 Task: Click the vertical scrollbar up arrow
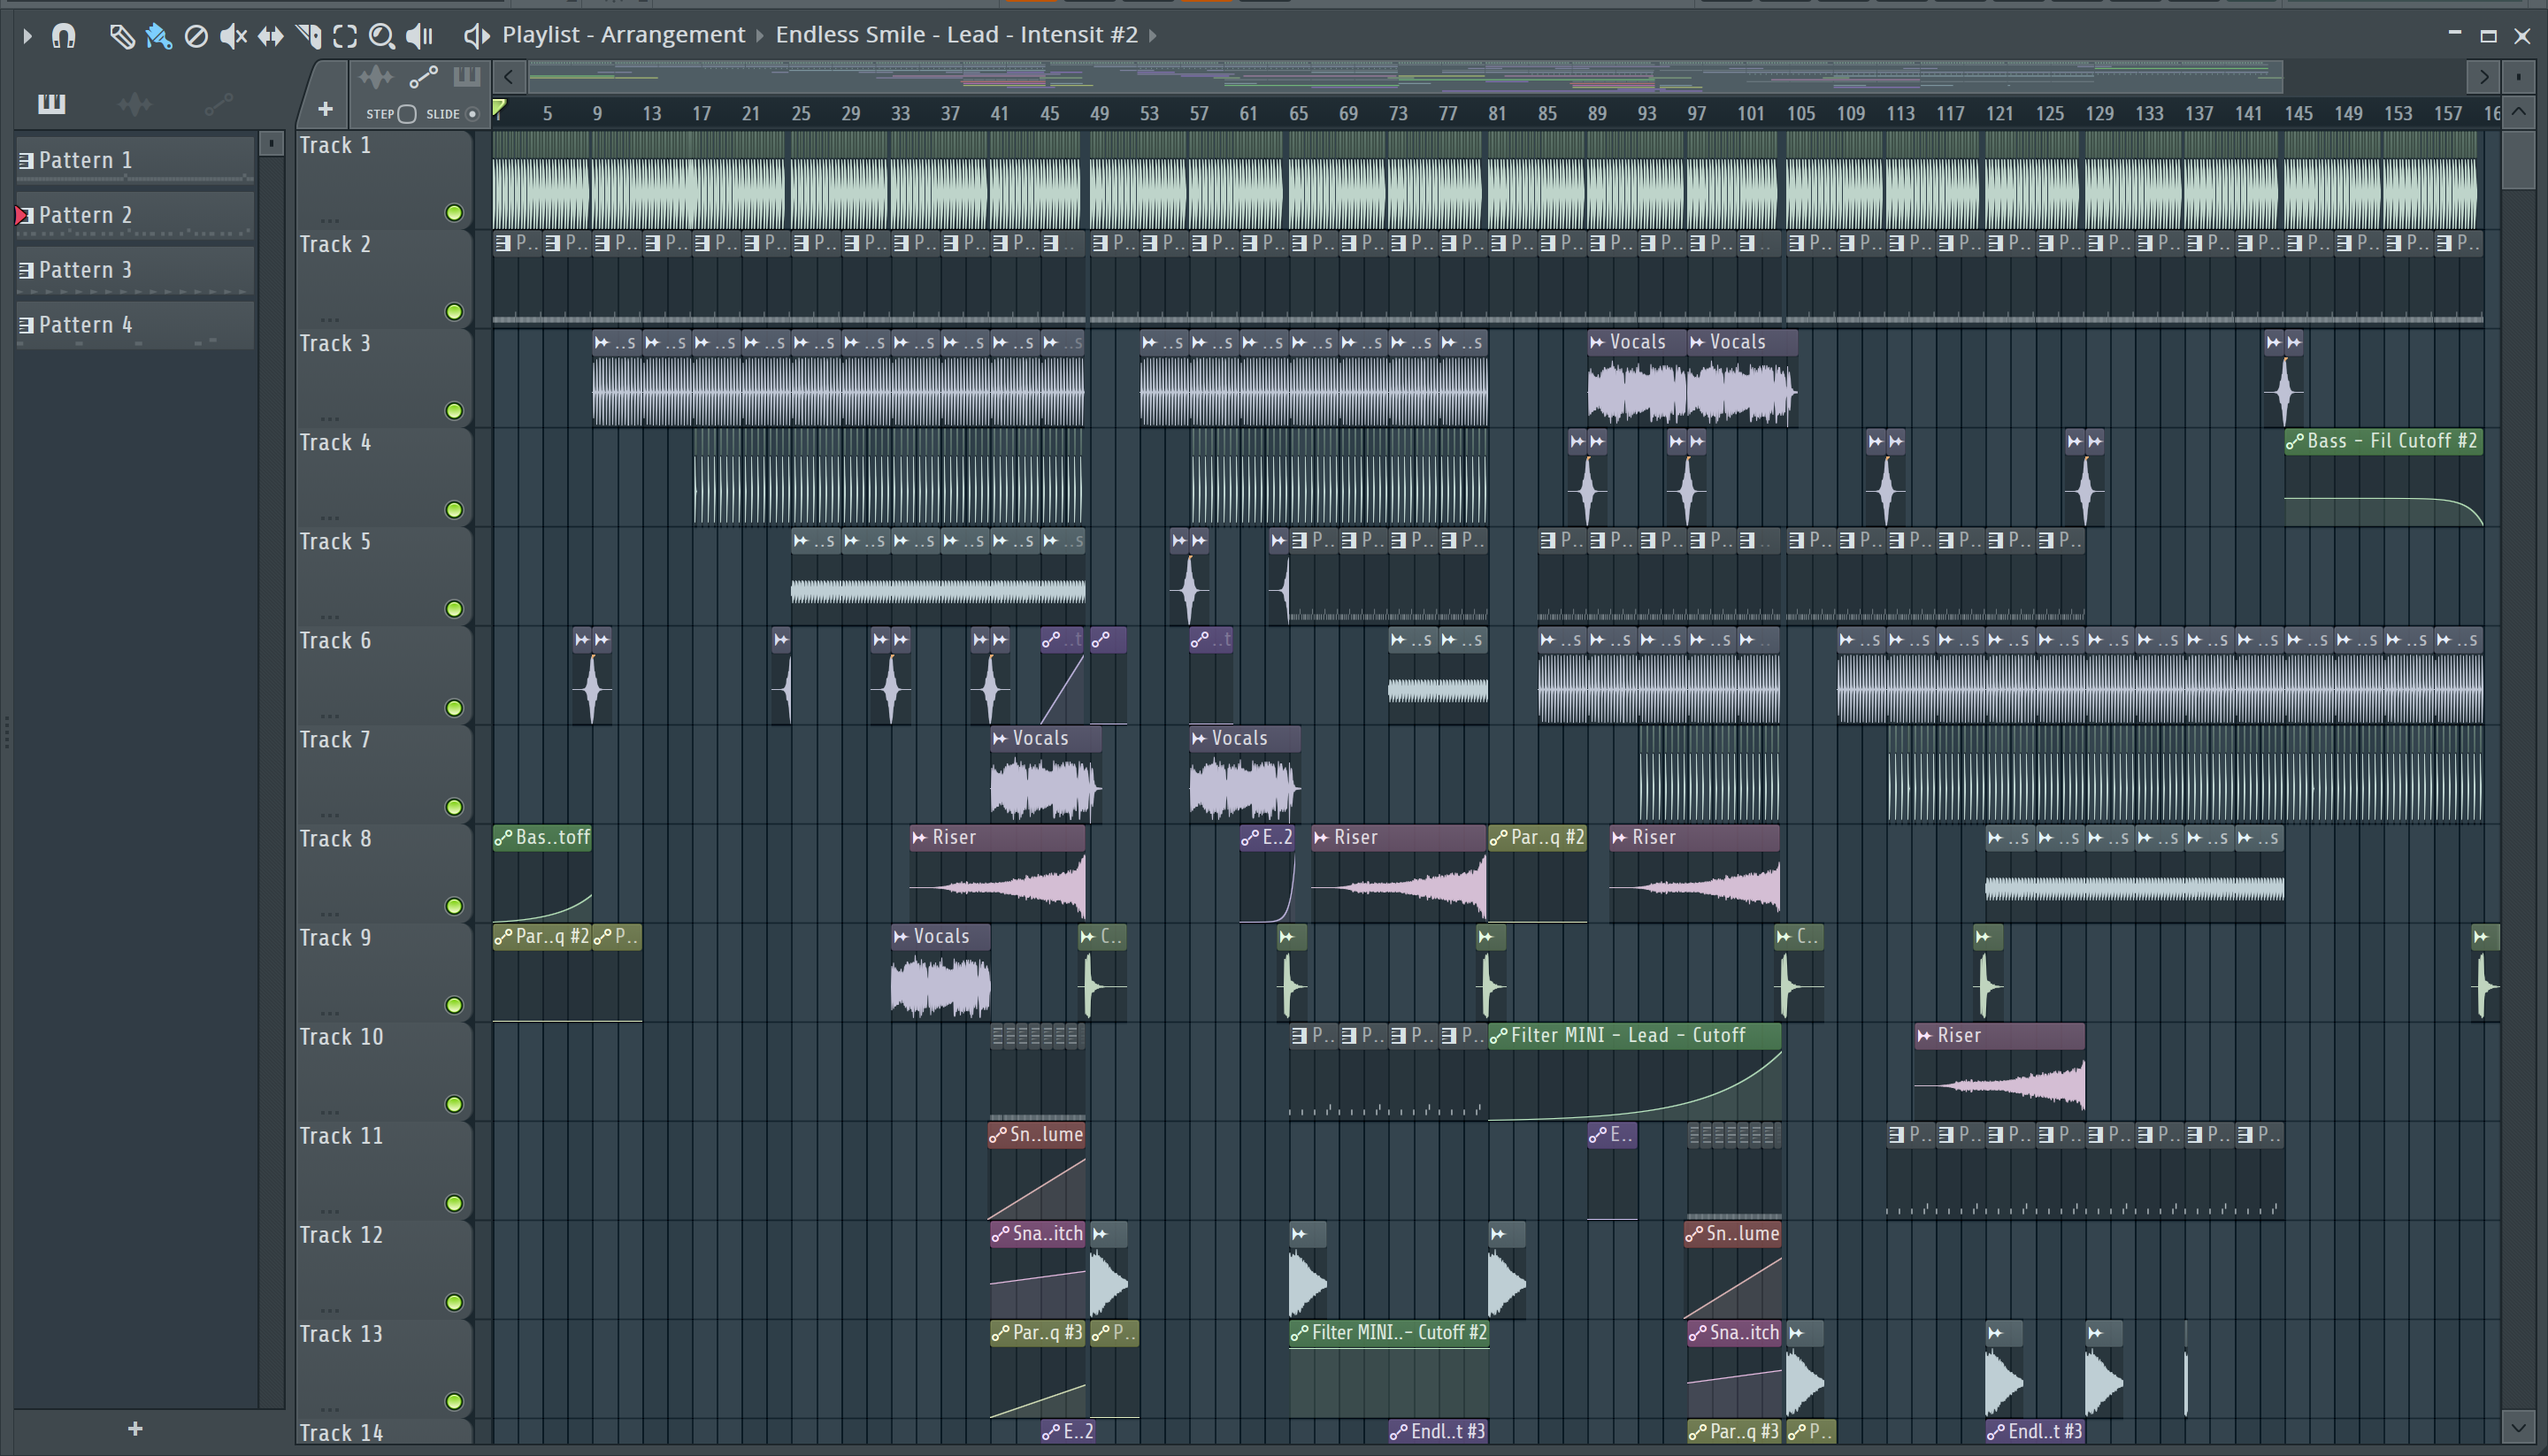pos(2519,112)
